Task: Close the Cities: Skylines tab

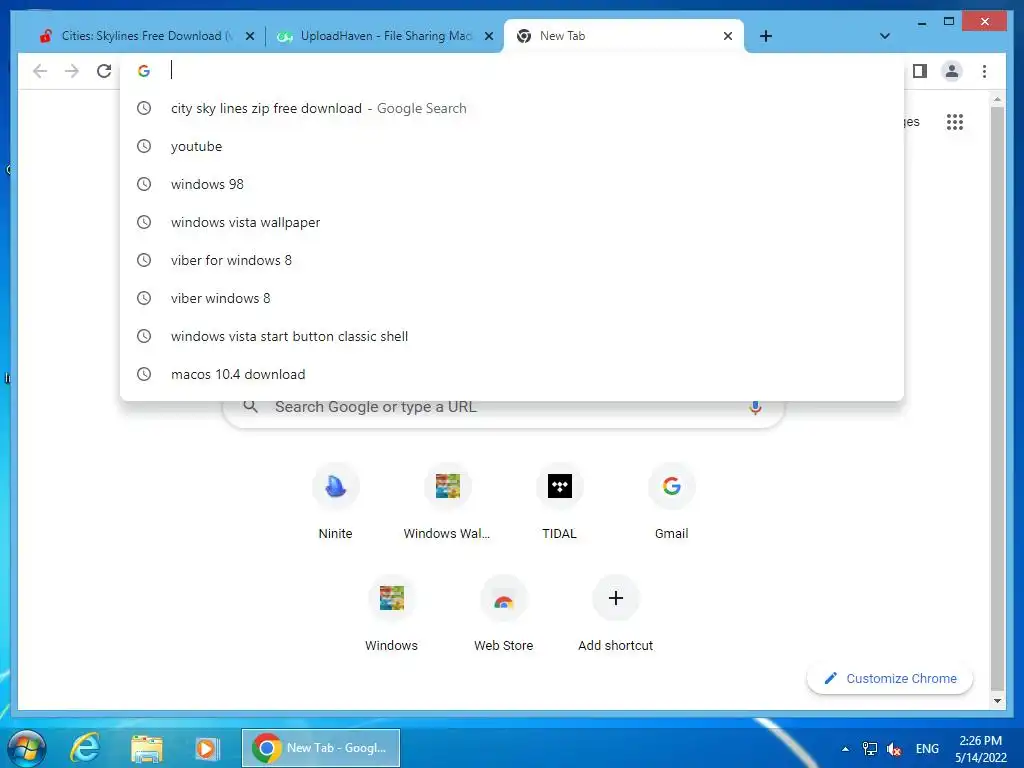Action: coord(249,36)
